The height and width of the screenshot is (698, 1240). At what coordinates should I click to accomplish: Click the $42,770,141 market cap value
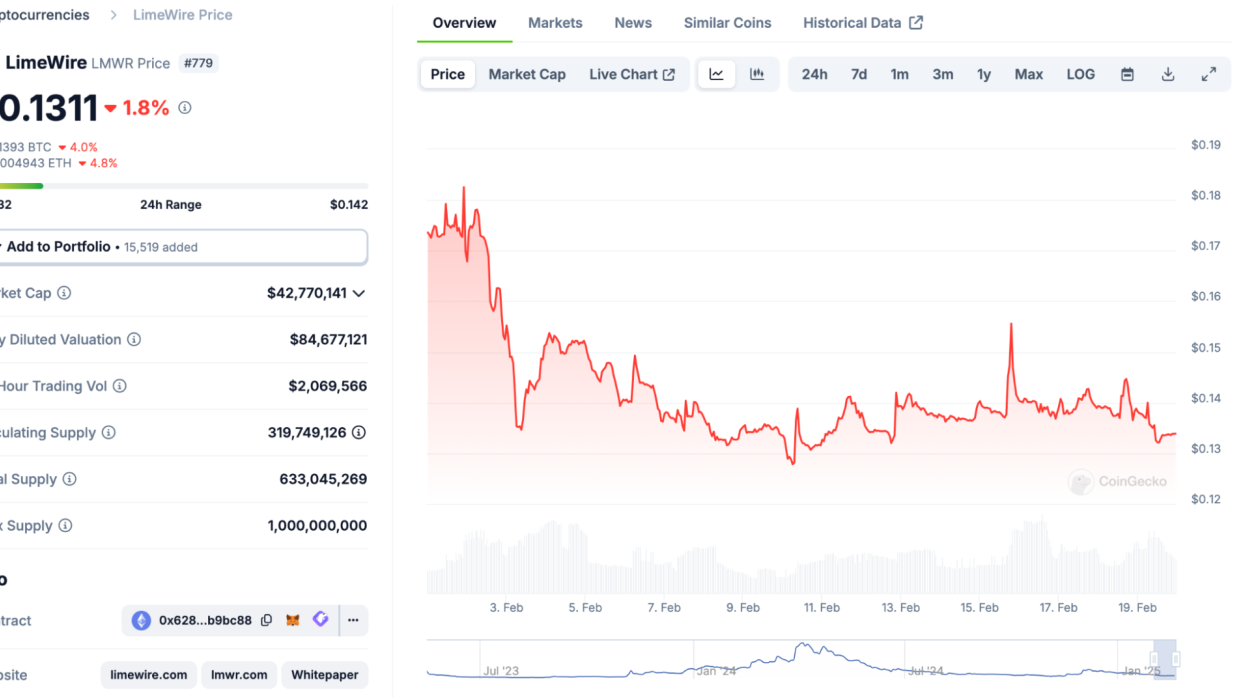coord(307,293)
